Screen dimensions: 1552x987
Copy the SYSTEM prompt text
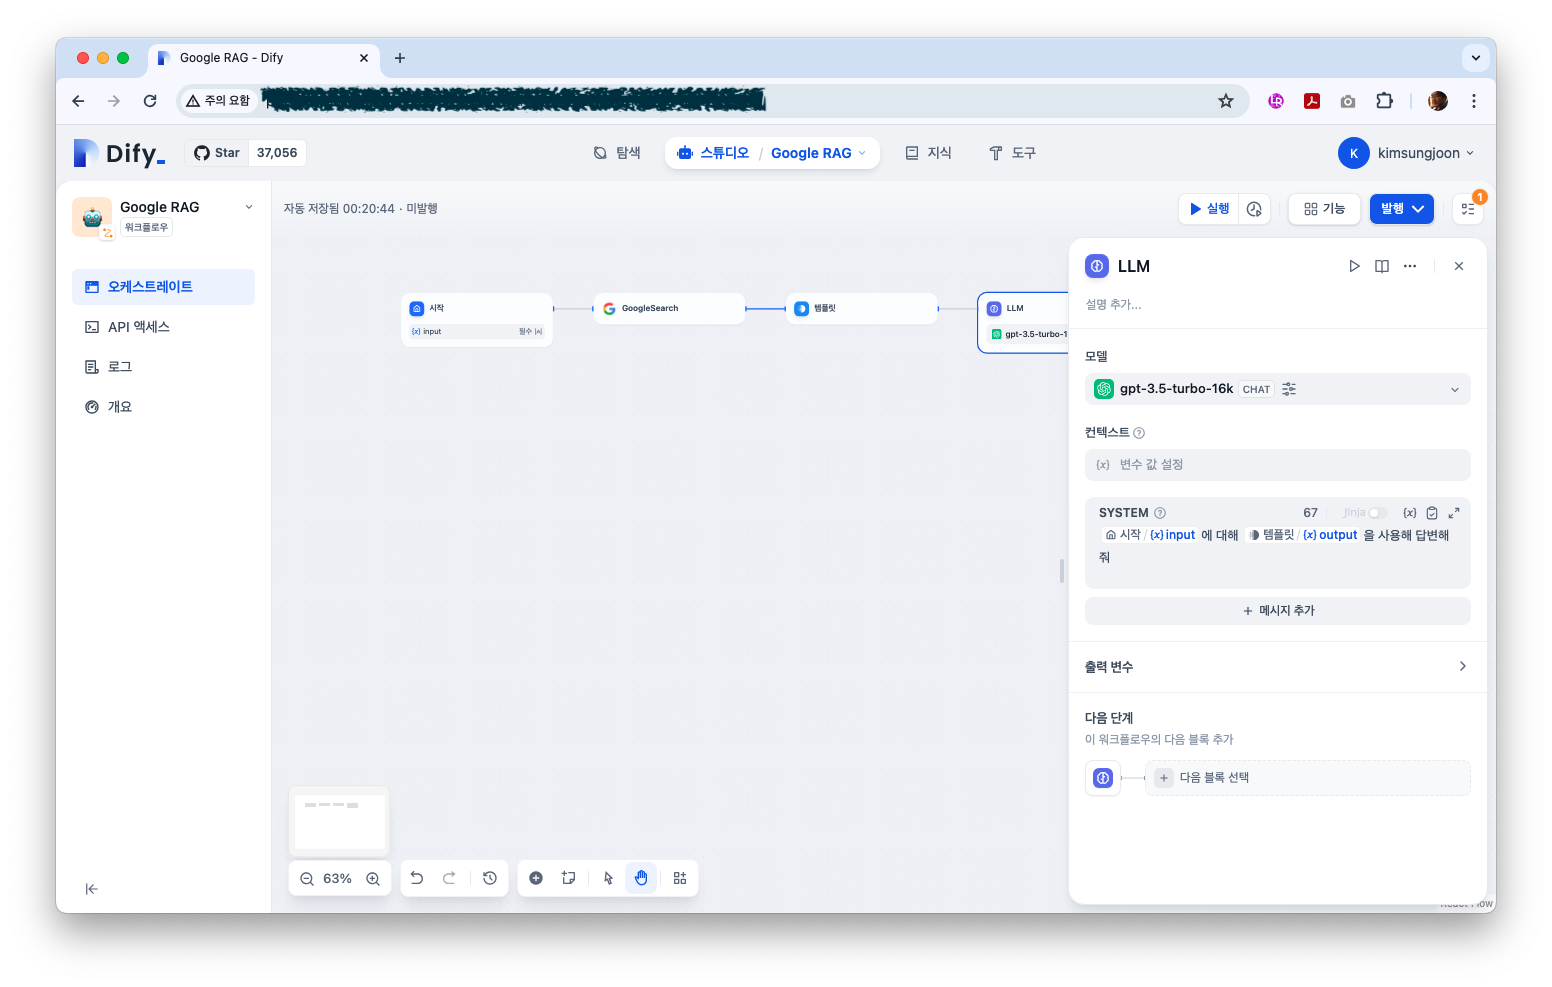[x=1432, y=513]
